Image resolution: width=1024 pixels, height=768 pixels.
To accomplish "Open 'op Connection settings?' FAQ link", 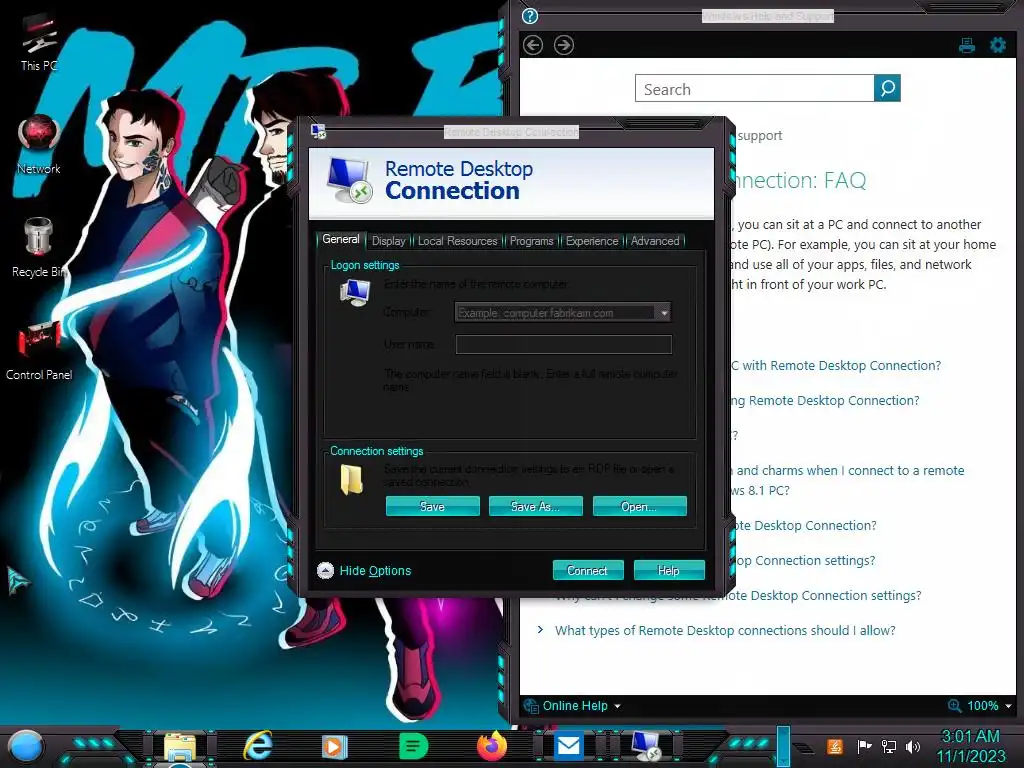I will [x=803, y=561].
